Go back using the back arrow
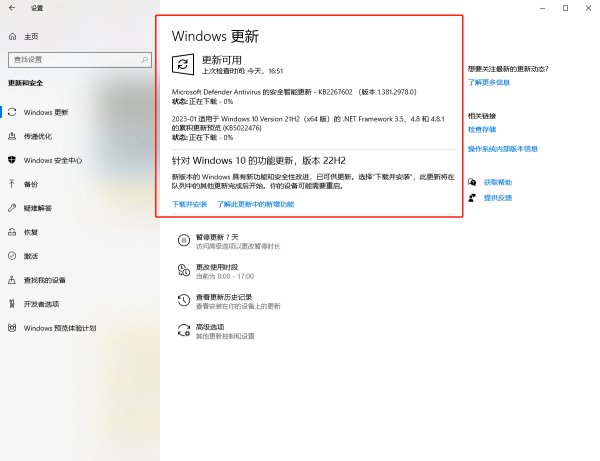Viewport: 600px width, 461px height. click(12, 8)
